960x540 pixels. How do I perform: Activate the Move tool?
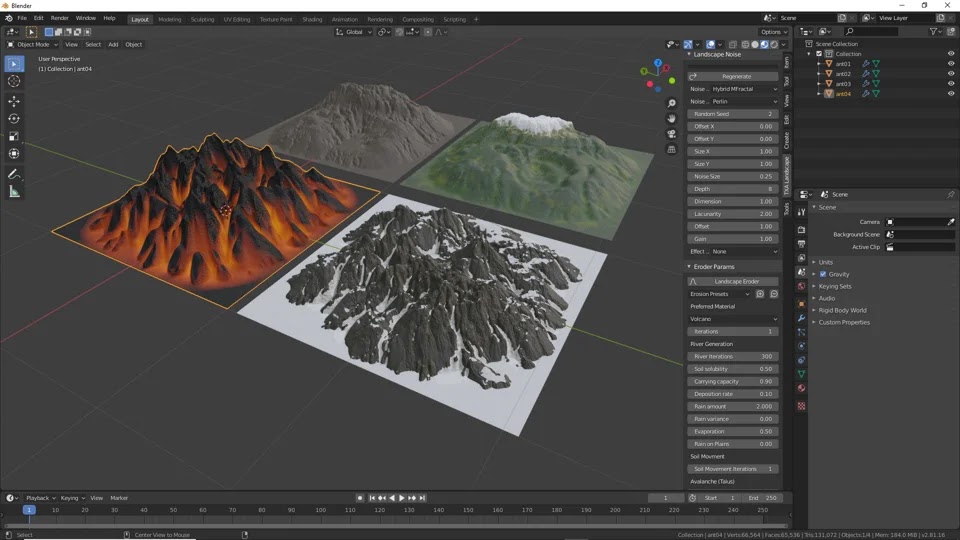(14, 101)
